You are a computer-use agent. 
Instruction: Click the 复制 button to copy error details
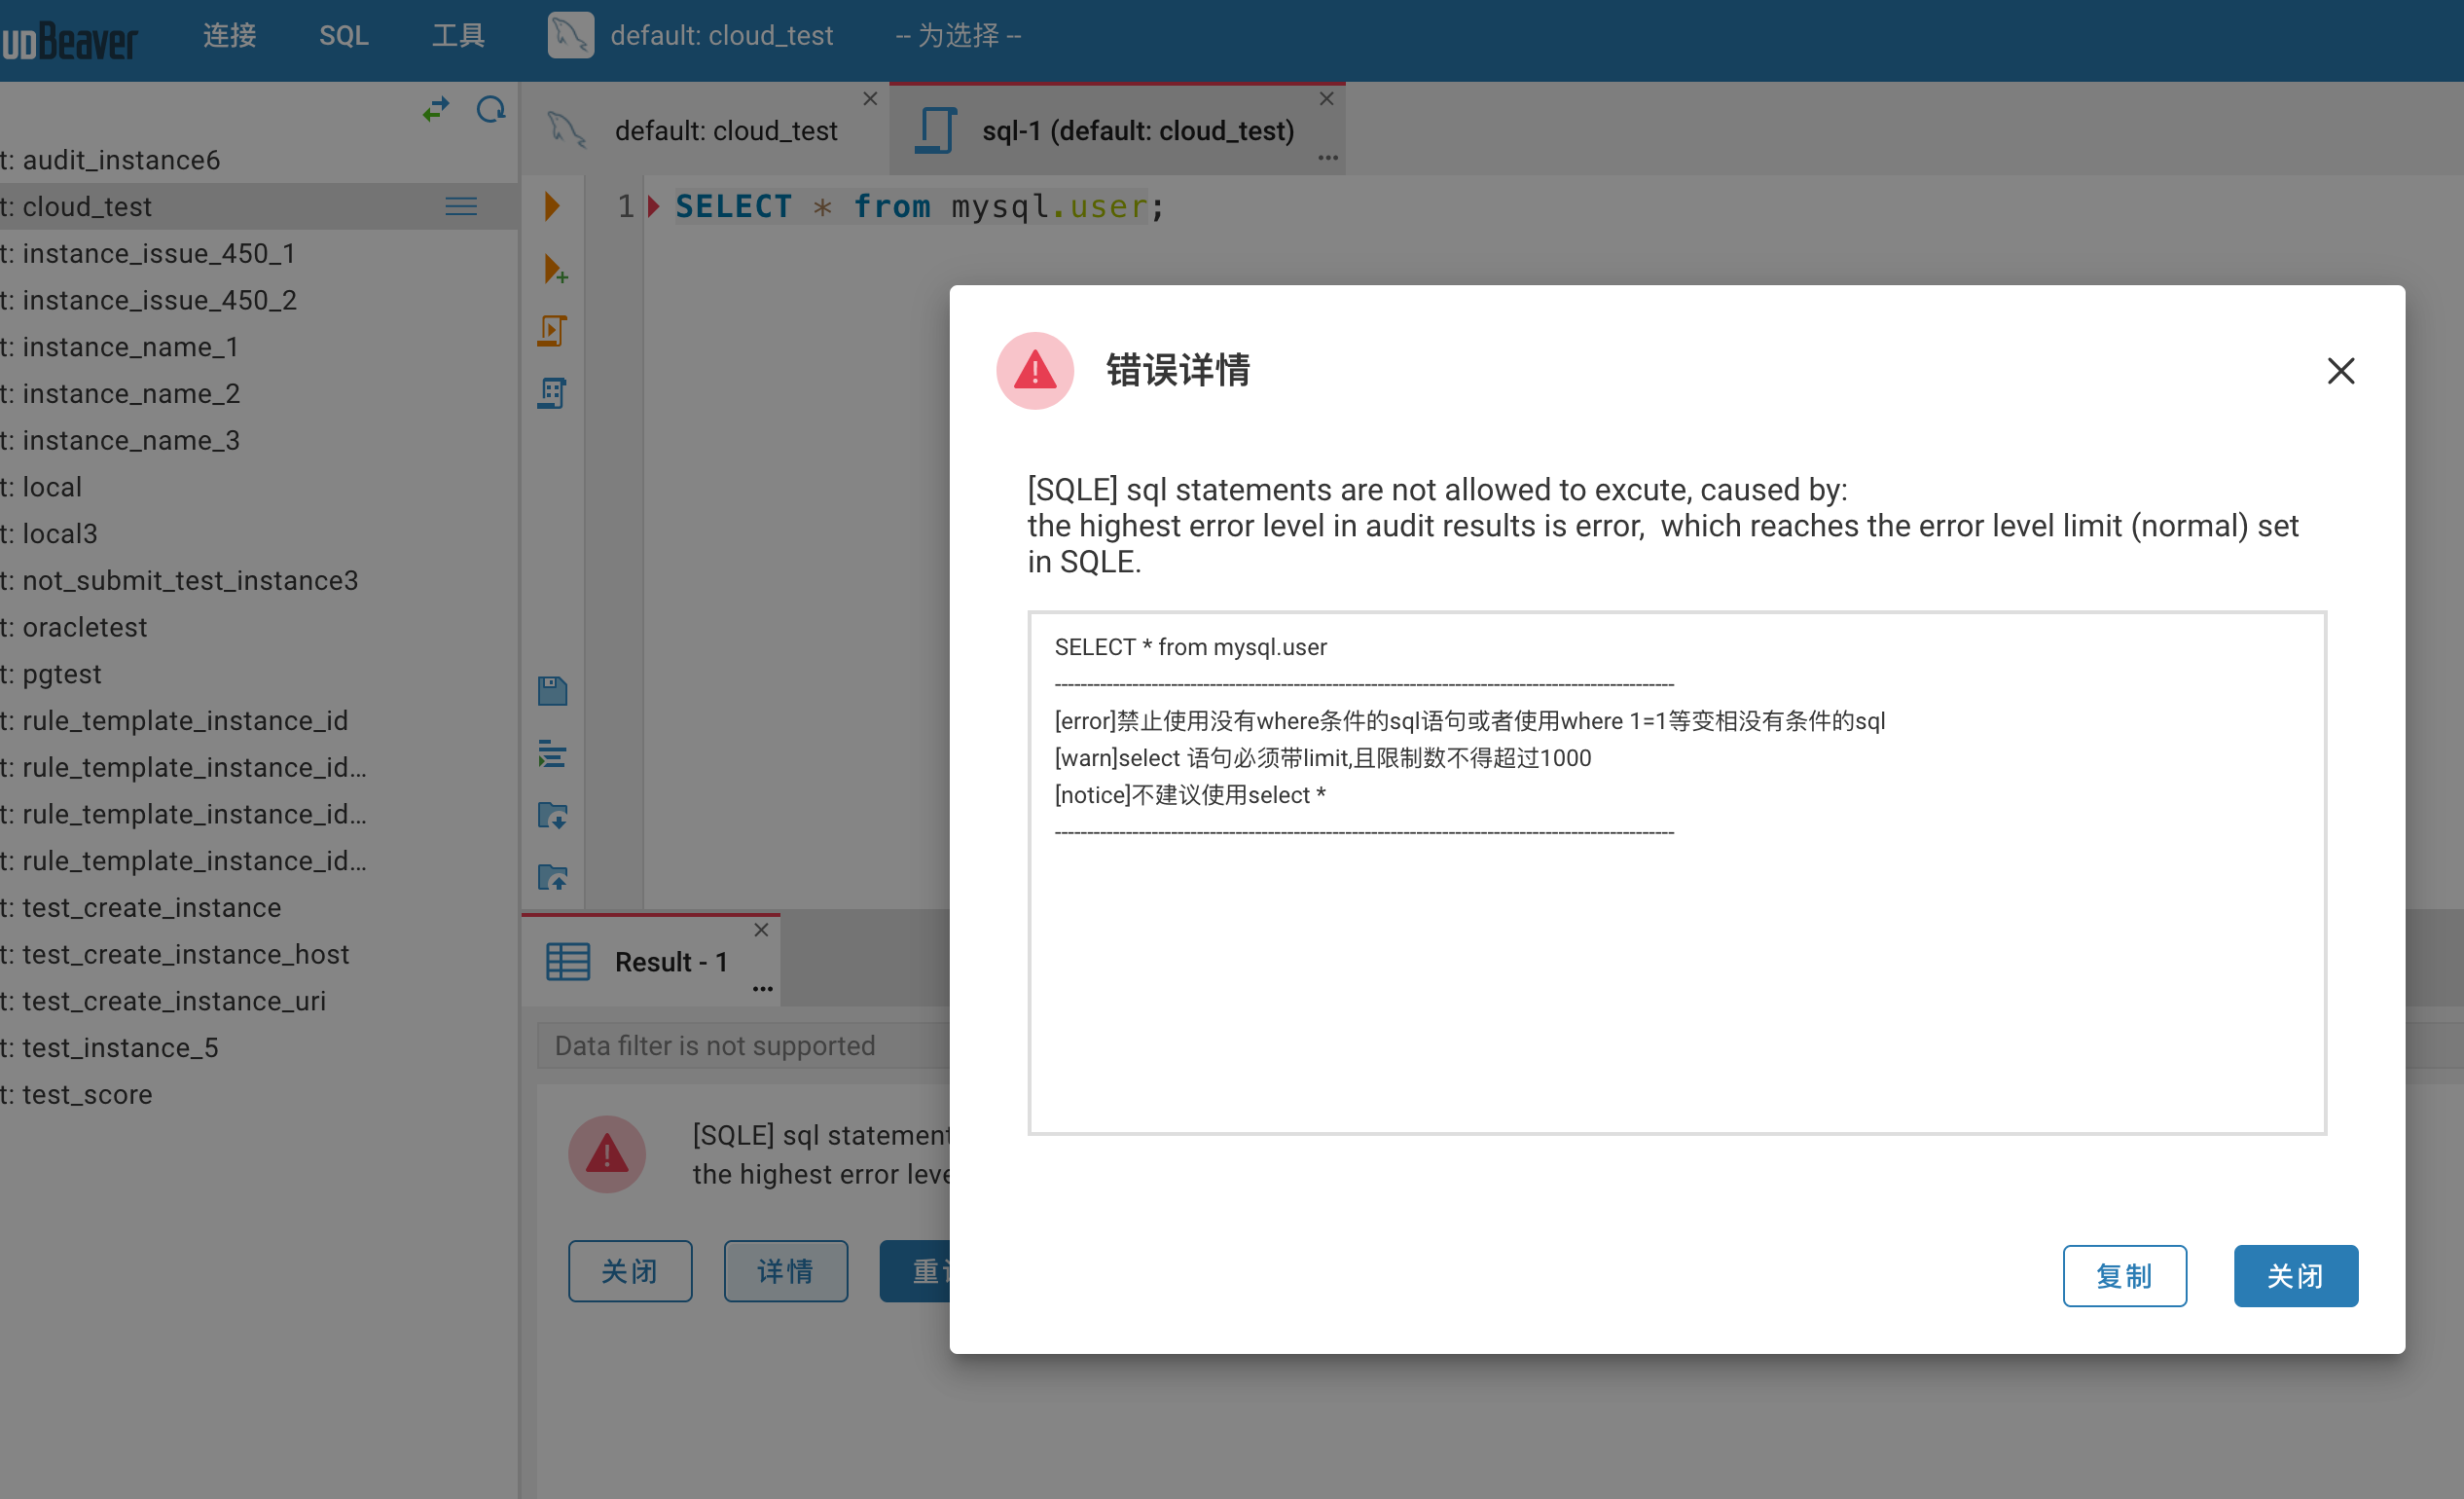tap(2125, 1275)
